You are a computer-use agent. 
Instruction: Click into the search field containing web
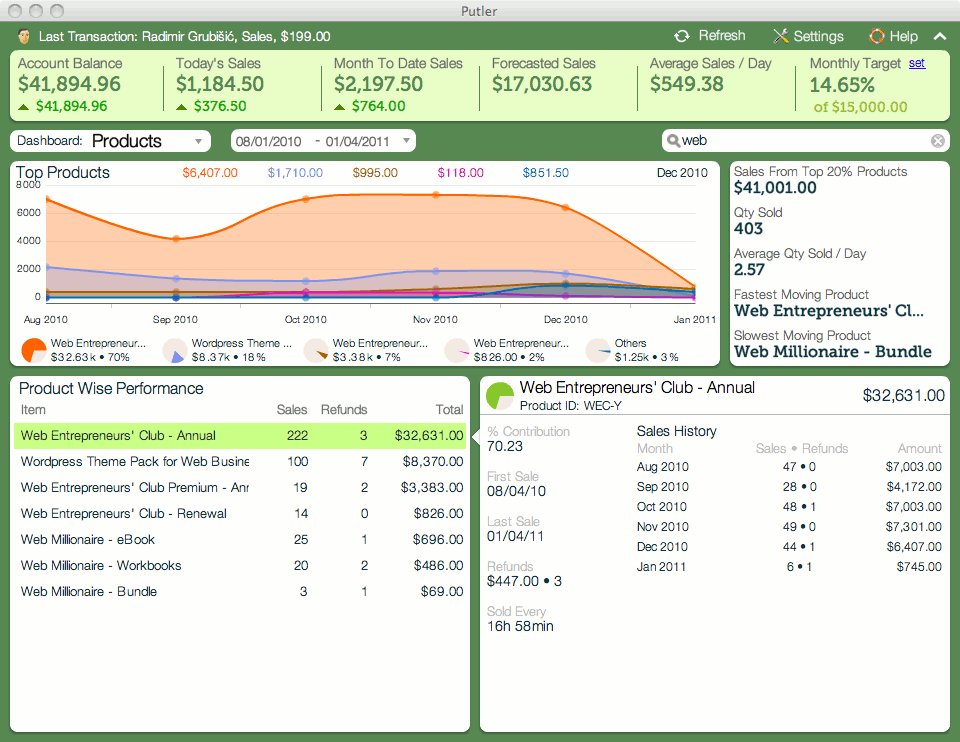coord(805,141)
